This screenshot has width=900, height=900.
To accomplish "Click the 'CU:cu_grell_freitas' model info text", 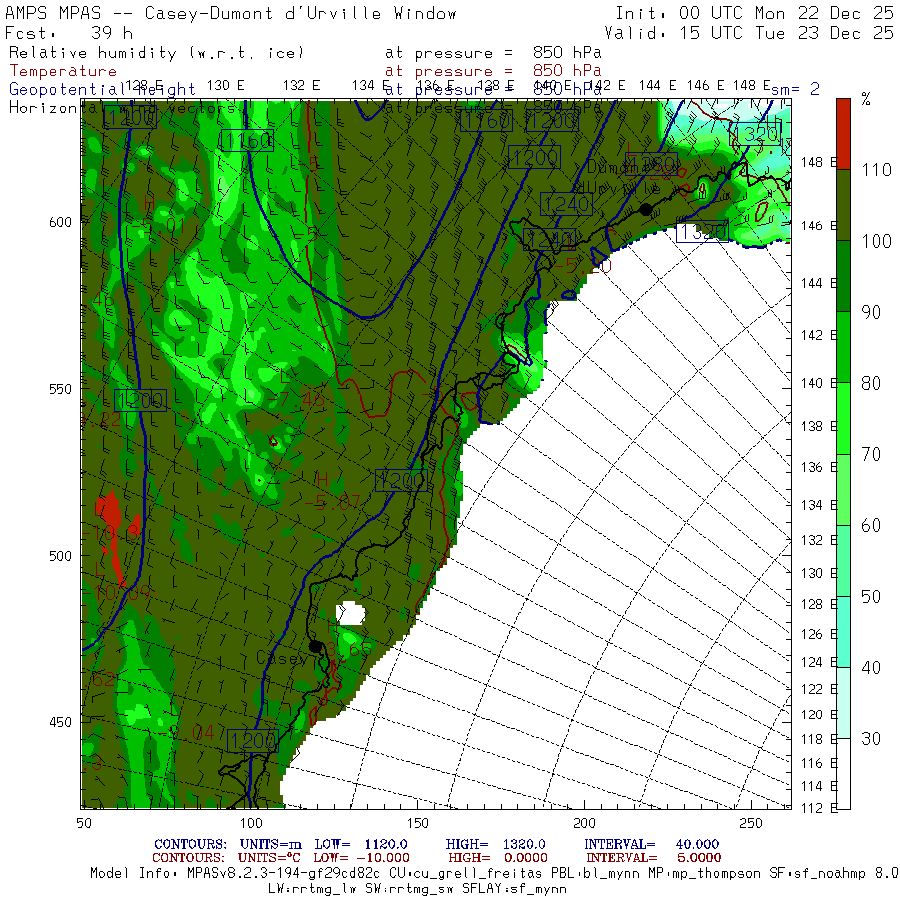I will tap(465, 874).
